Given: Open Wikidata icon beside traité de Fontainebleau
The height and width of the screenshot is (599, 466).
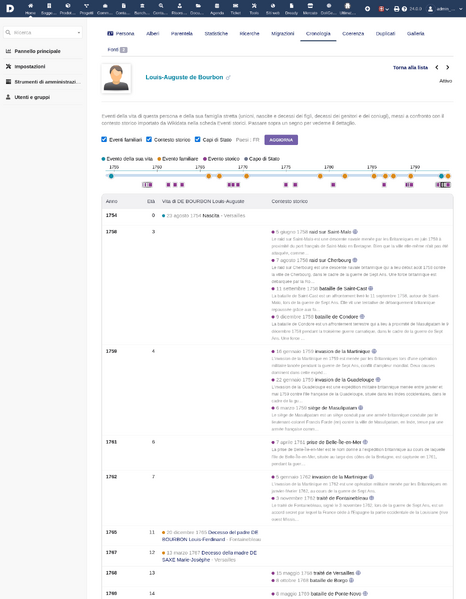Looking at the screenshot, I should click(x=372, y=498).
